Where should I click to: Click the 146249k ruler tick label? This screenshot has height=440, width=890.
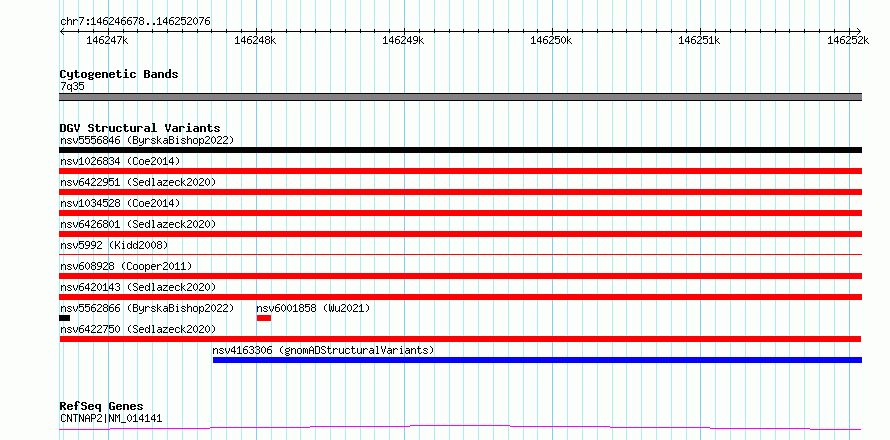(404, 40)
